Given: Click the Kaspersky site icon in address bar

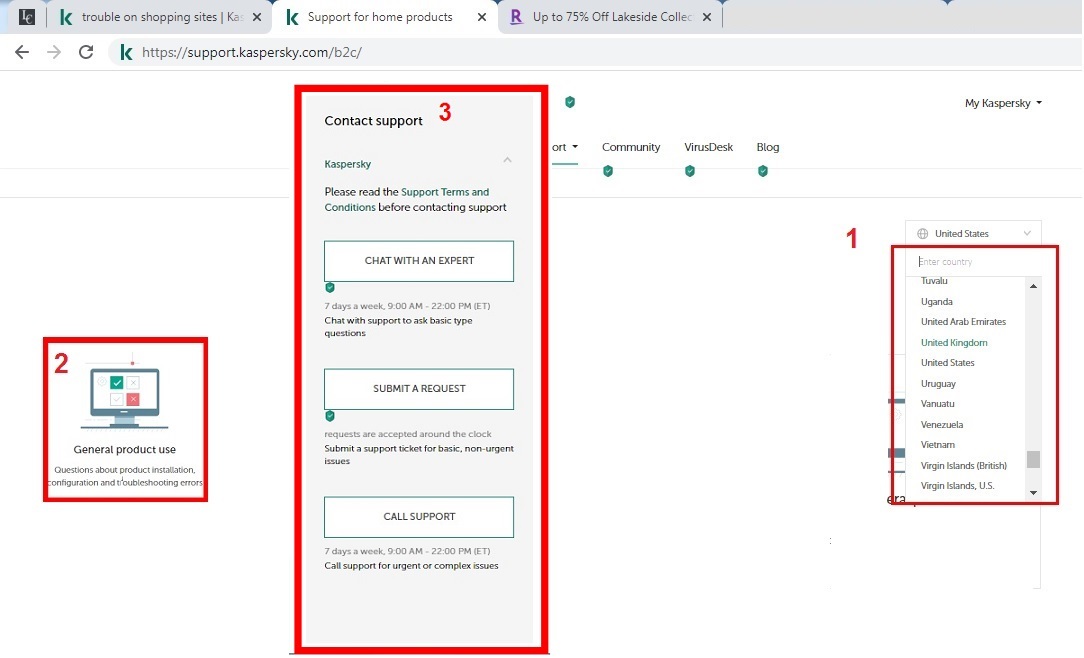Looking at the screenshot, I should (127, 52).
